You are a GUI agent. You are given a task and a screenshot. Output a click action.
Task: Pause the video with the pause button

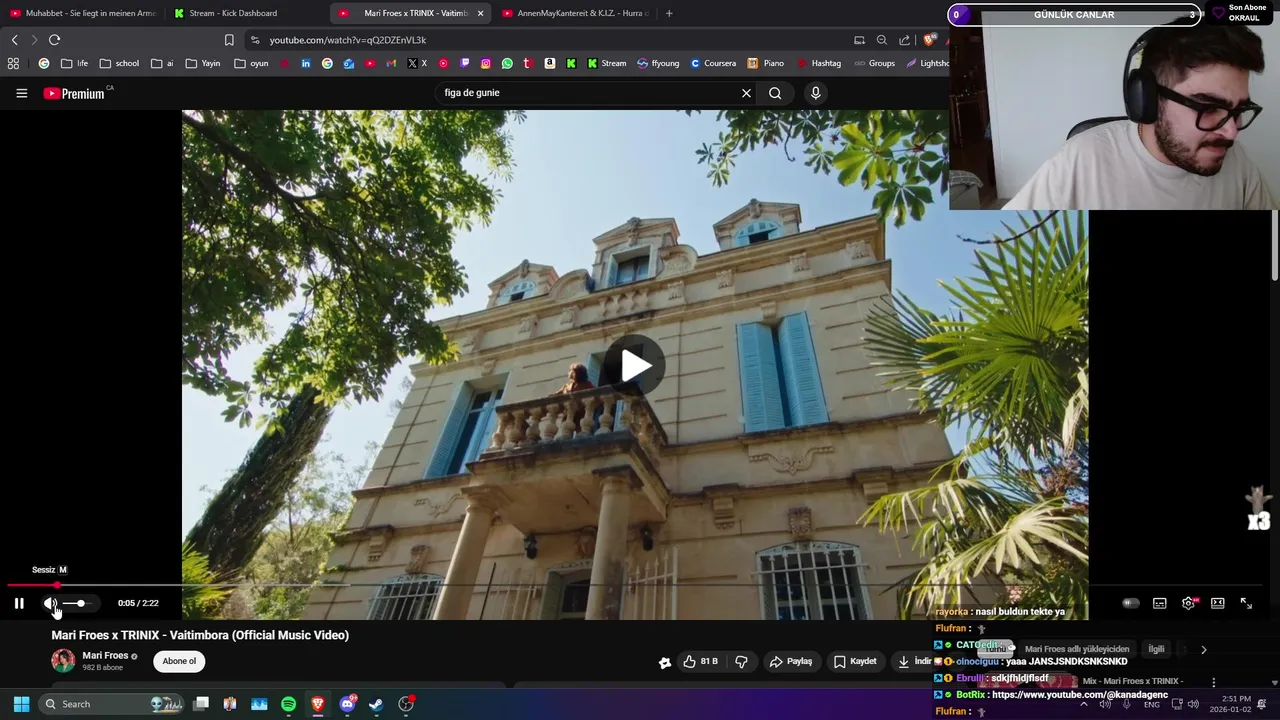19,603
